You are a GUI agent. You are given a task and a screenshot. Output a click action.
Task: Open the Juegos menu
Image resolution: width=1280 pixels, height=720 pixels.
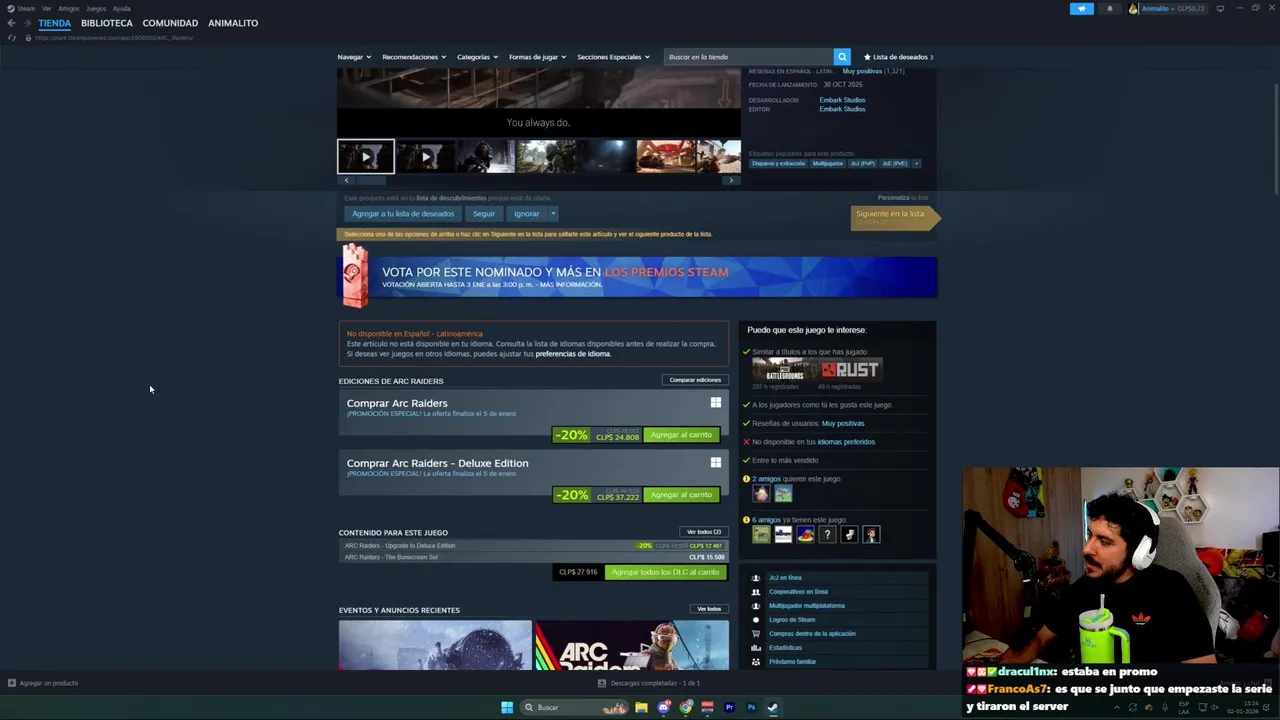pyautogui.click(x=96, y=8)
